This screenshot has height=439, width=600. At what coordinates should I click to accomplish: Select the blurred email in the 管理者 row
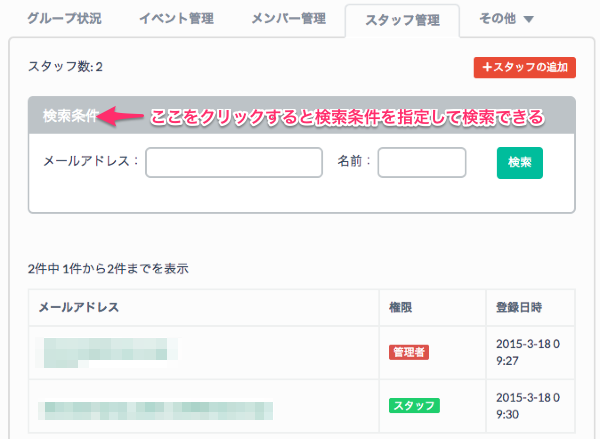click(109, 350)
